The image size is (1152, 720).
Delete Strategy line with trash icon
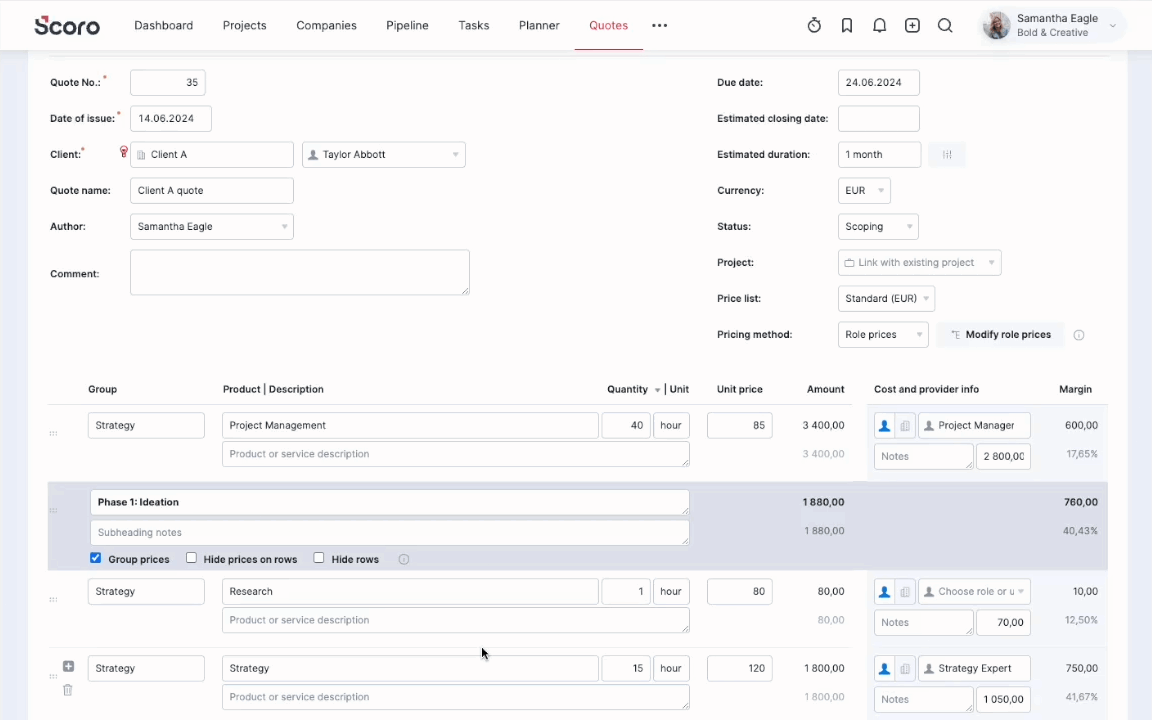[68, 690]
